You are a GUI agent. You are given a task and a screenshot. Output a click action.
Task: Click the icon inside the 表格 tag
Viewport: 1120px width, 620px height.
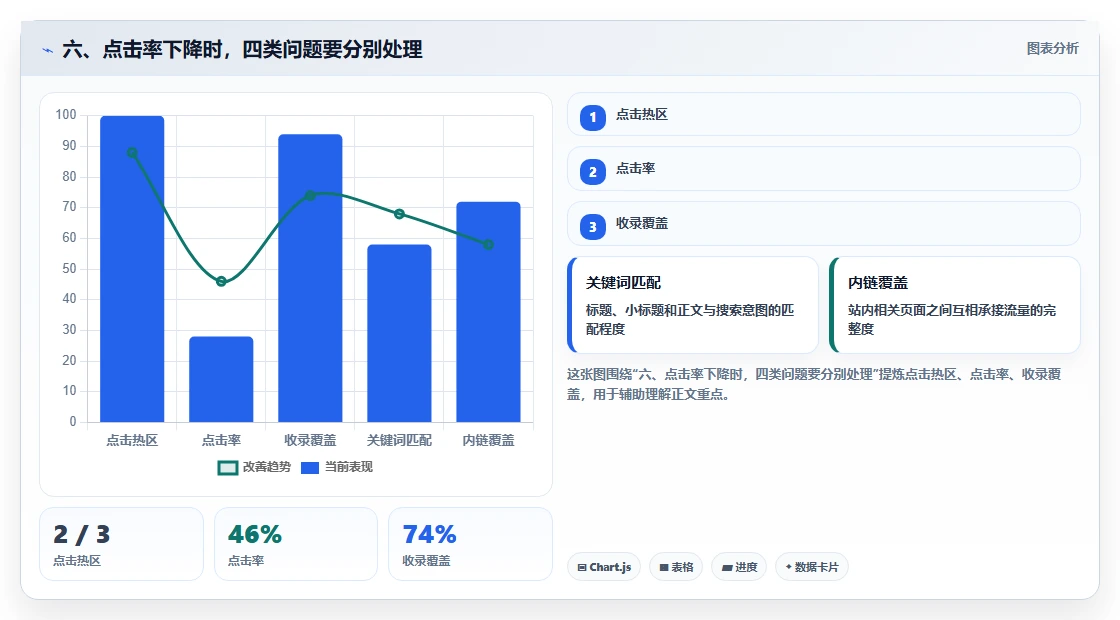pos(664,567)
